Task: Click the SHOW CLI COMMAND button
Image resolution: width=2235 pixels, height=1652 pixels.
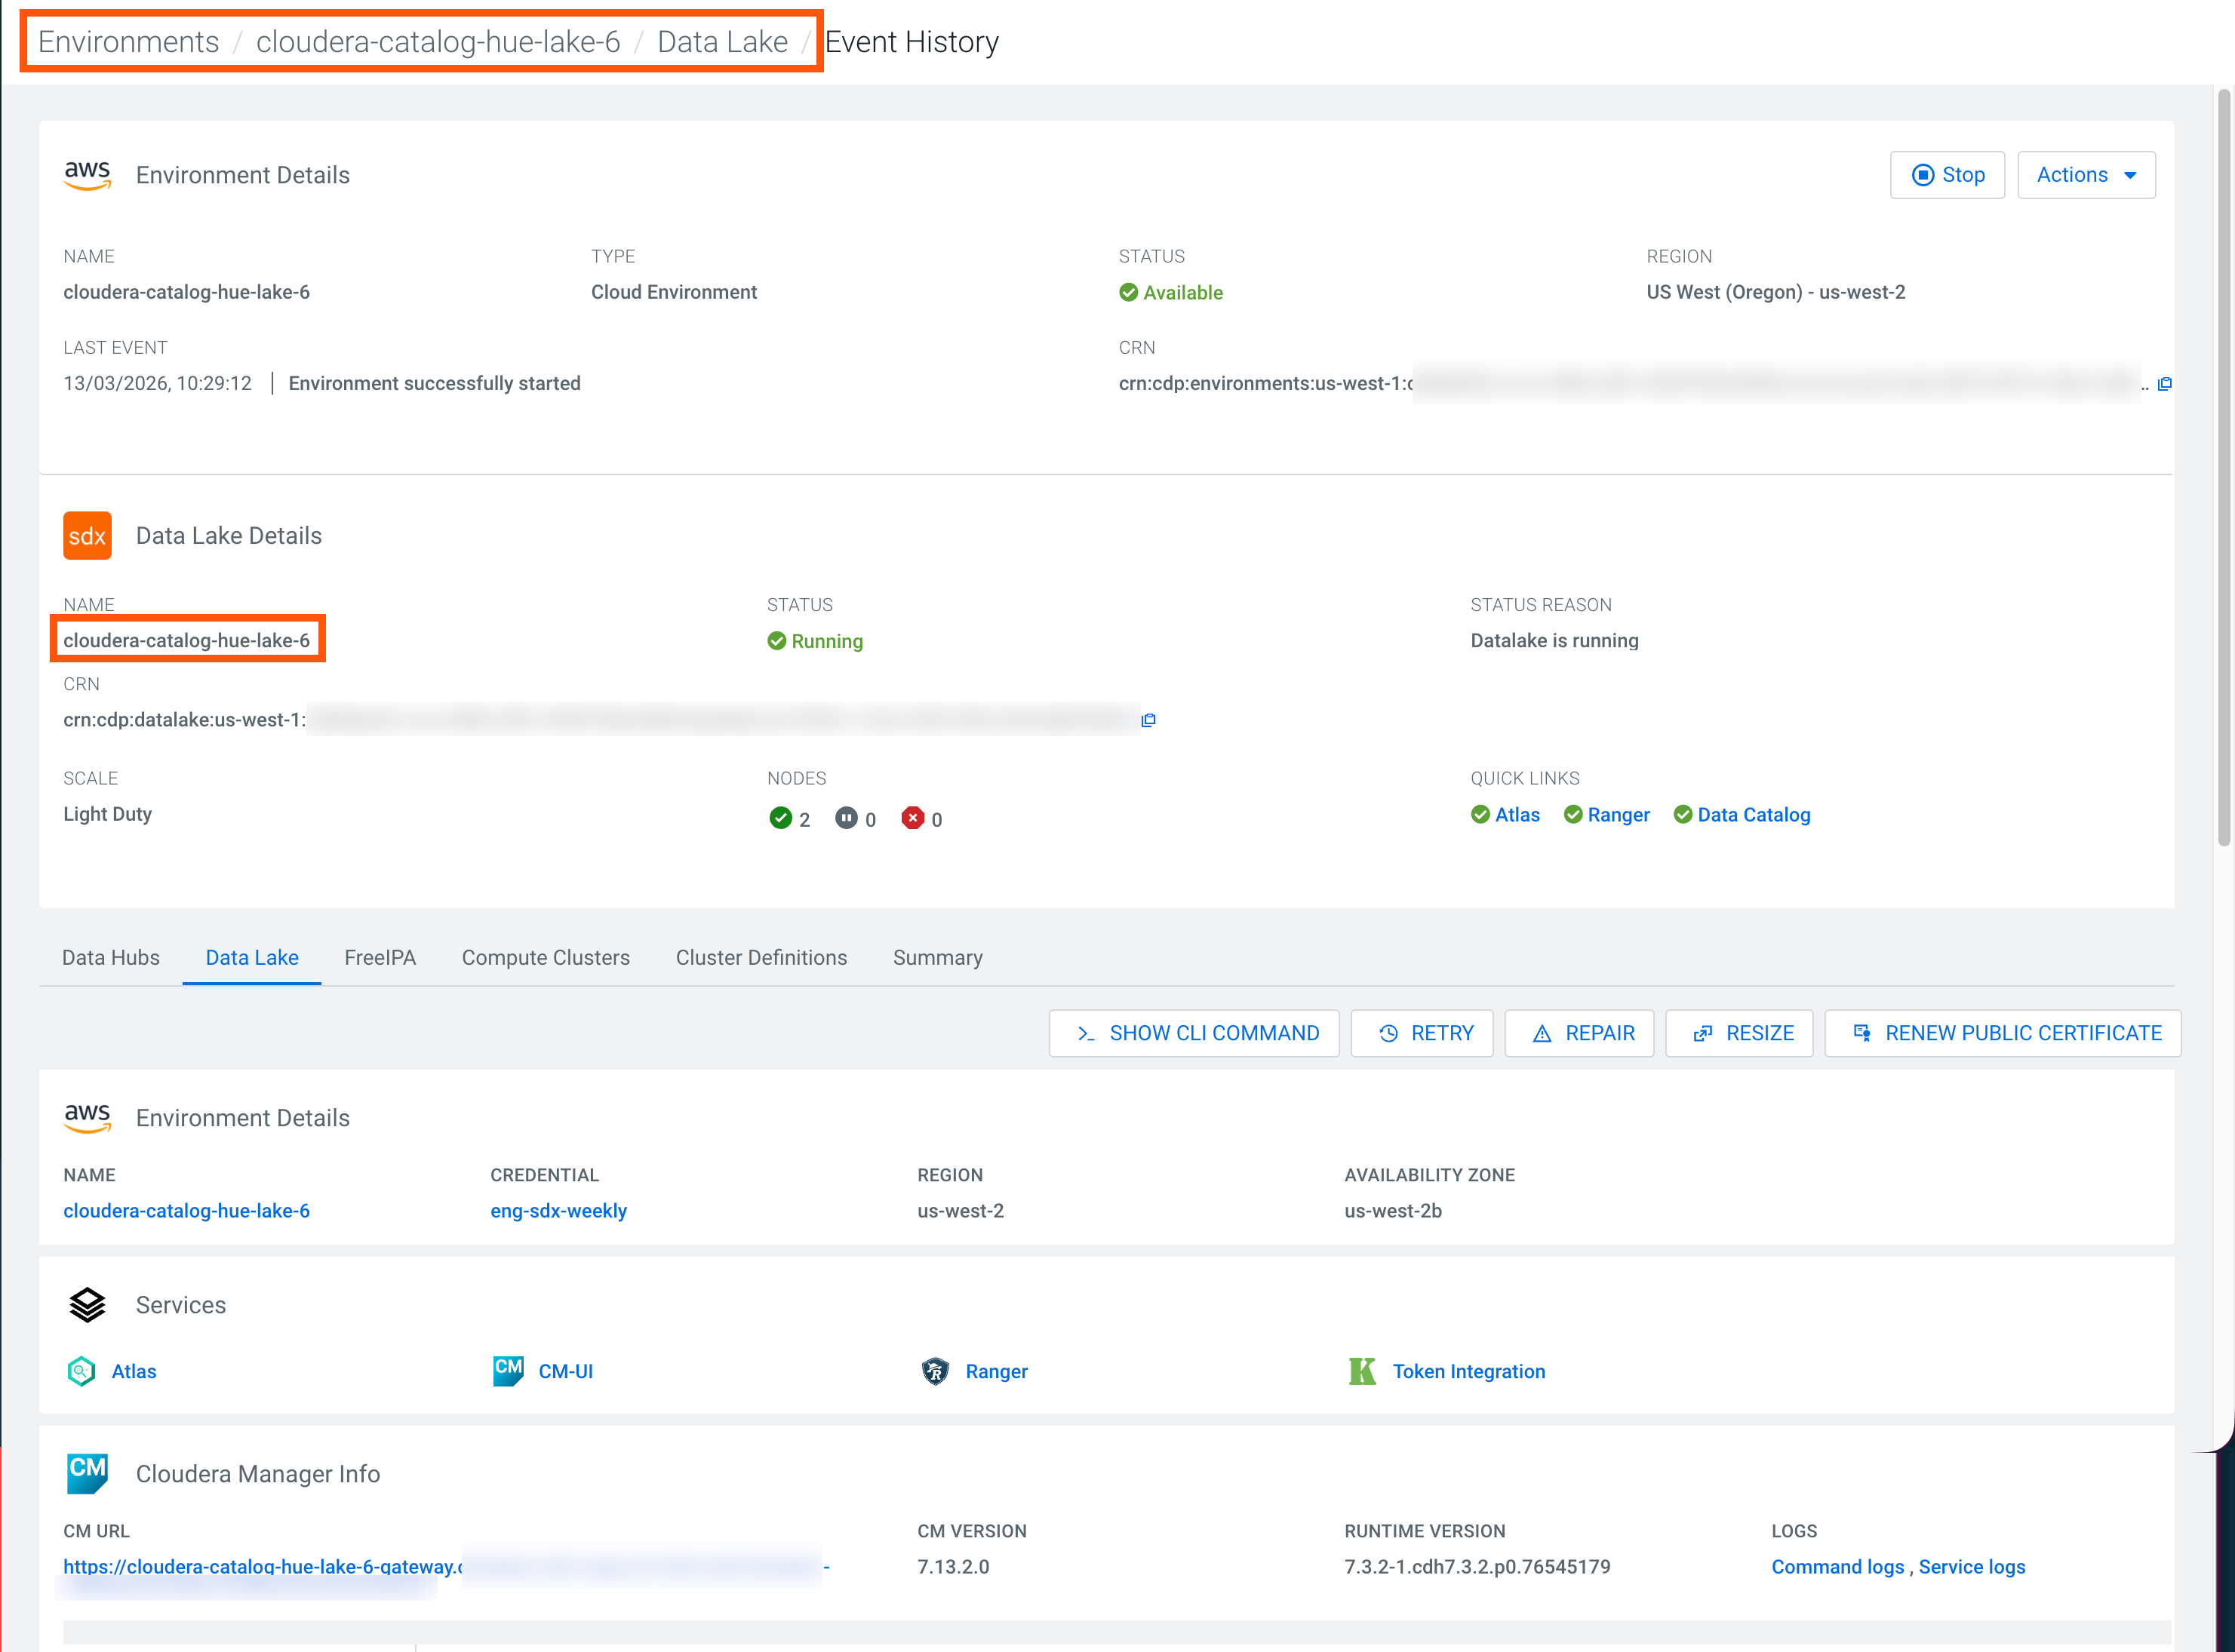Action: (1194, 1033)
